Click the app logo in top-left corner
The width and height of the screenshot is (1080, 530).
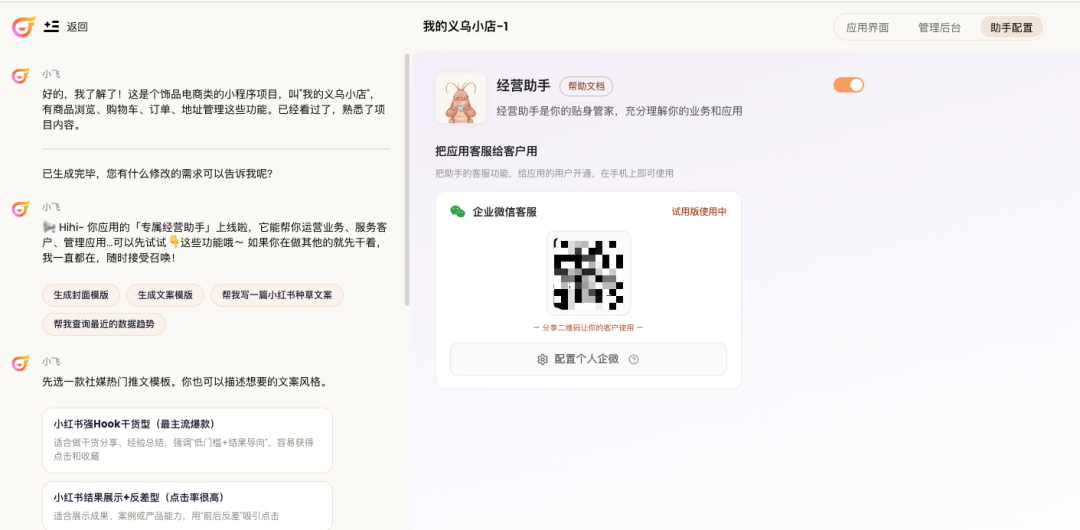click(23, 27)
